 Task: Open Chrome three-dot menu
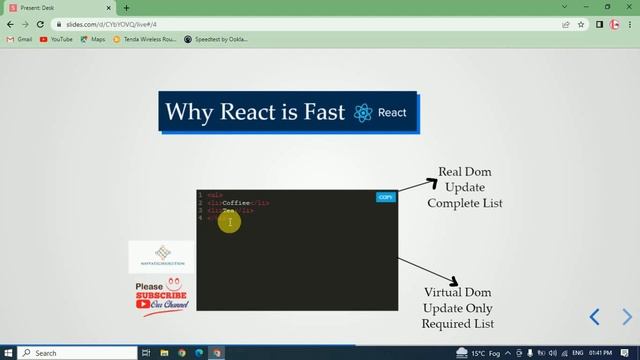tap(630, 24)
